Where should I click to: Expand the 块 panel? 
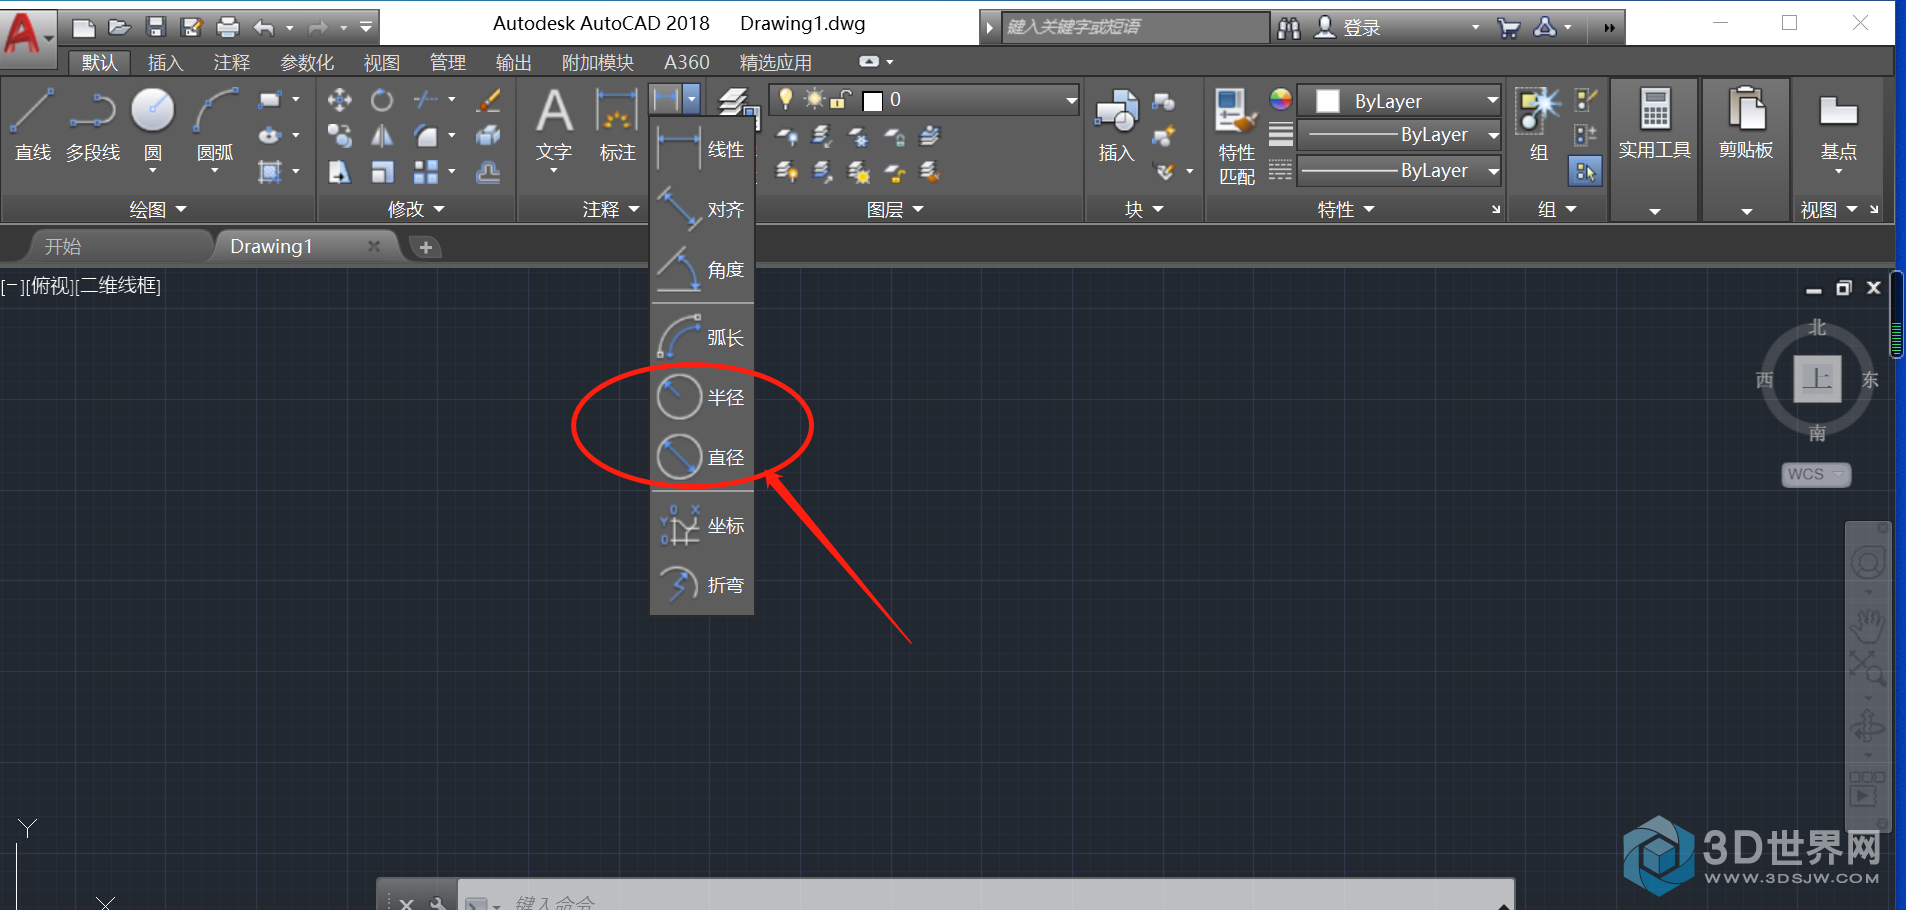(1144, 209)
